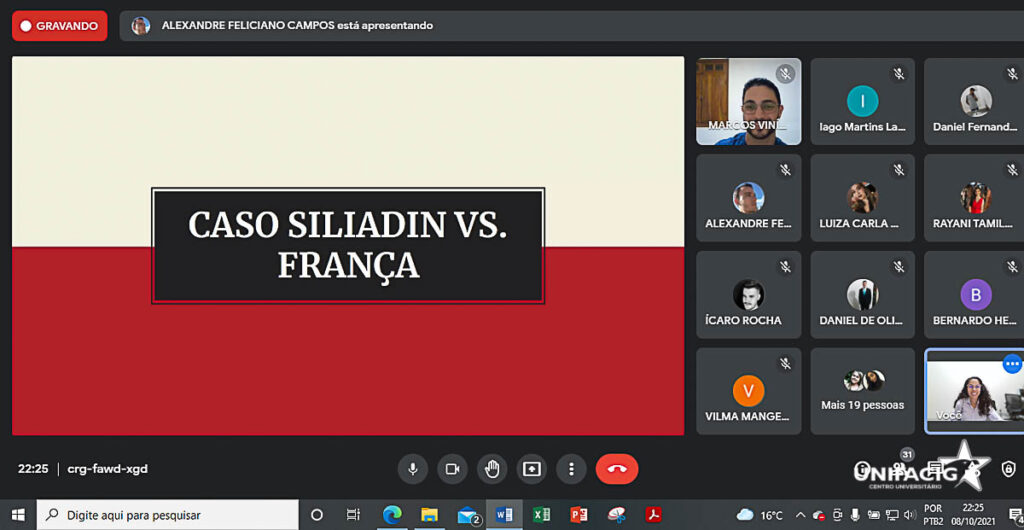Open the 'Mais 19 pessoas' participants tile

(x=862, y=391)
